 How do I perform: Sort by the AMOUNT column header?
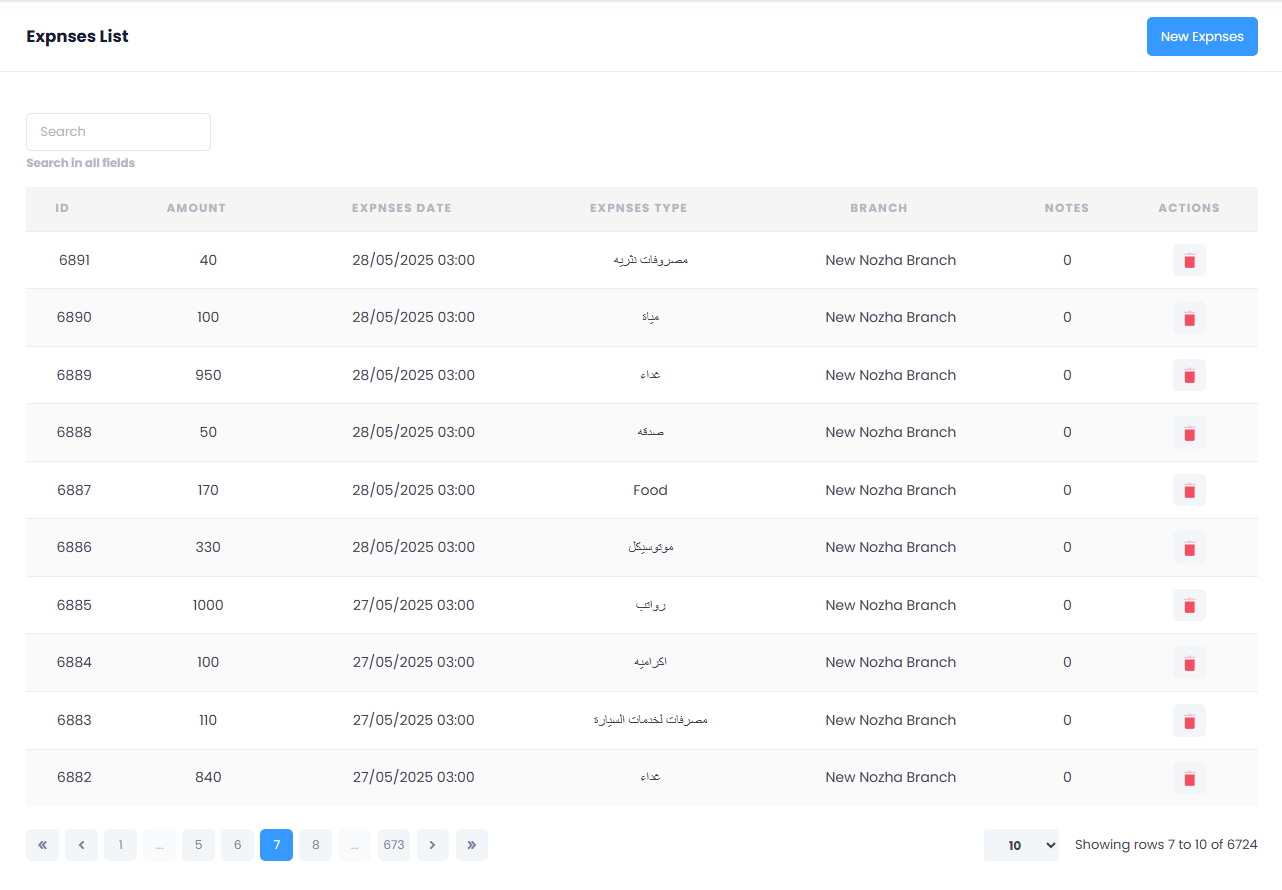(x=196, y=208)
